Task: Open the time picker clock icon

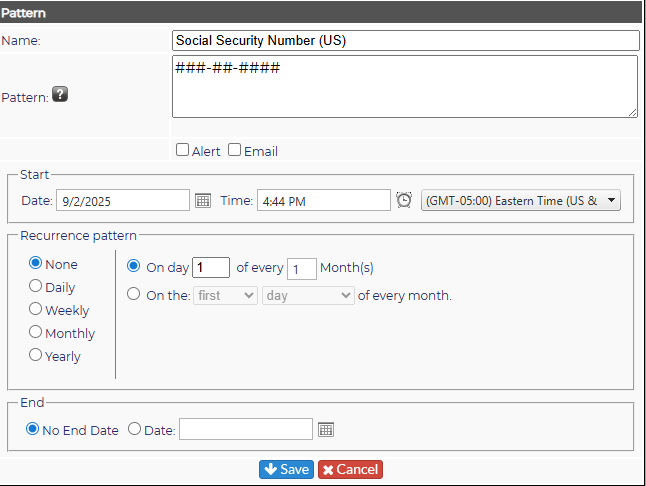Action: tap(404, 200)
